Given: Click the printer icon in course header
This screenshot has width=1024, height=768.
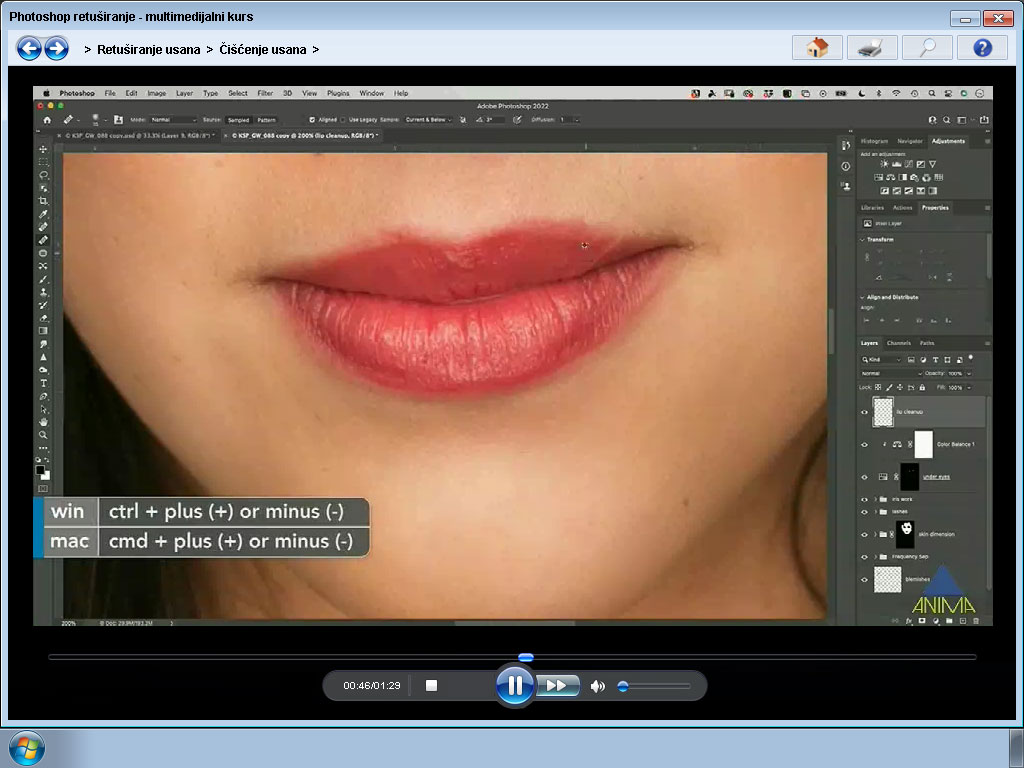Looking at the screenshot, I should [872, 48].
